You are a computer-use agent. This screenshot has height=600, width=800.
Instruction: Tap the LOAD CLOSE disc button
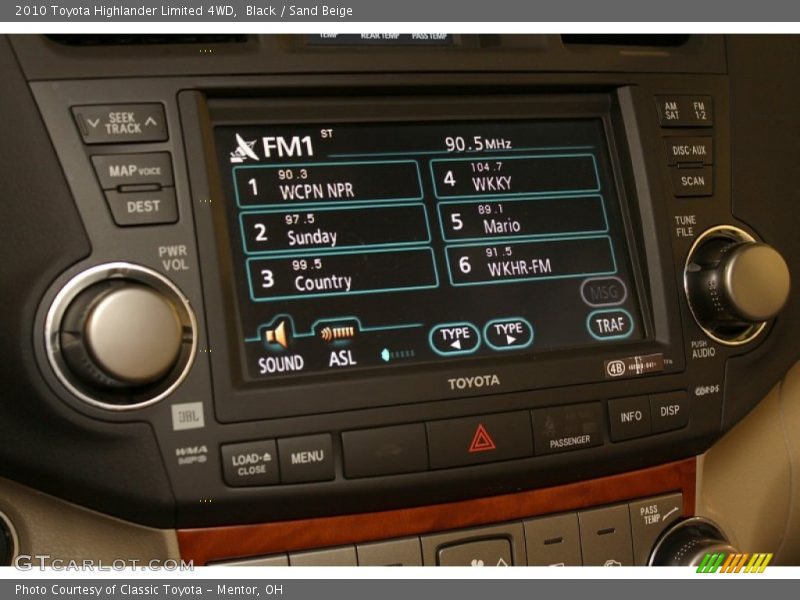click(x=251, y=463)
